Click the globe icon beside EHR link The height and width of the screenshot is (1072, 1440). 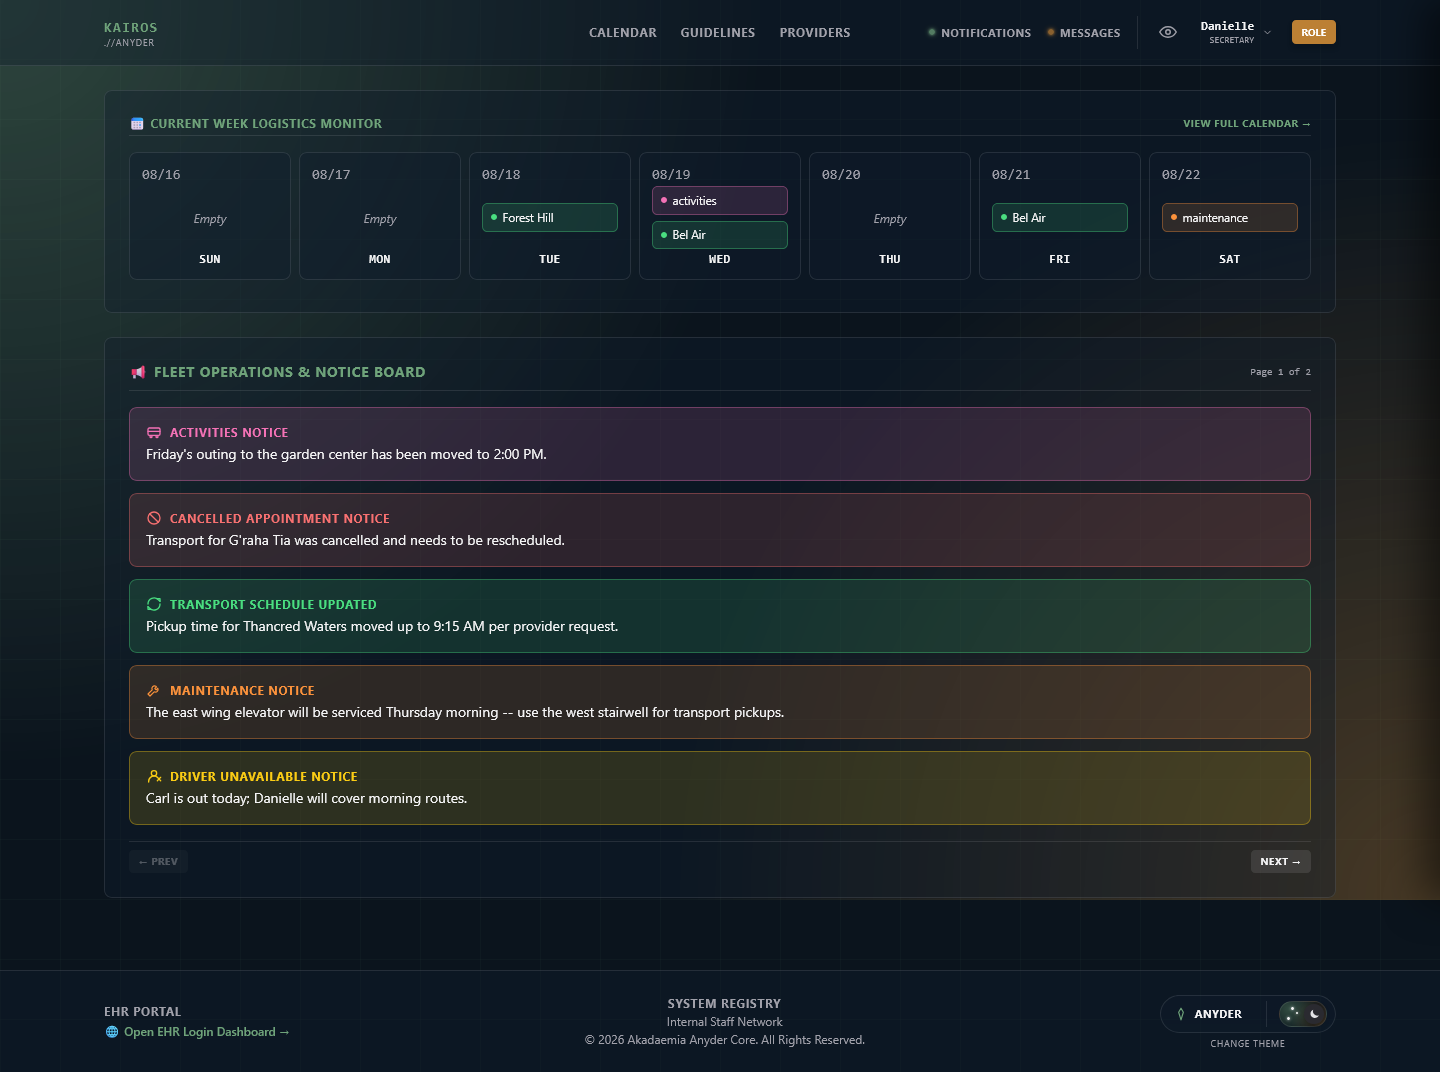pos(112,1032)
